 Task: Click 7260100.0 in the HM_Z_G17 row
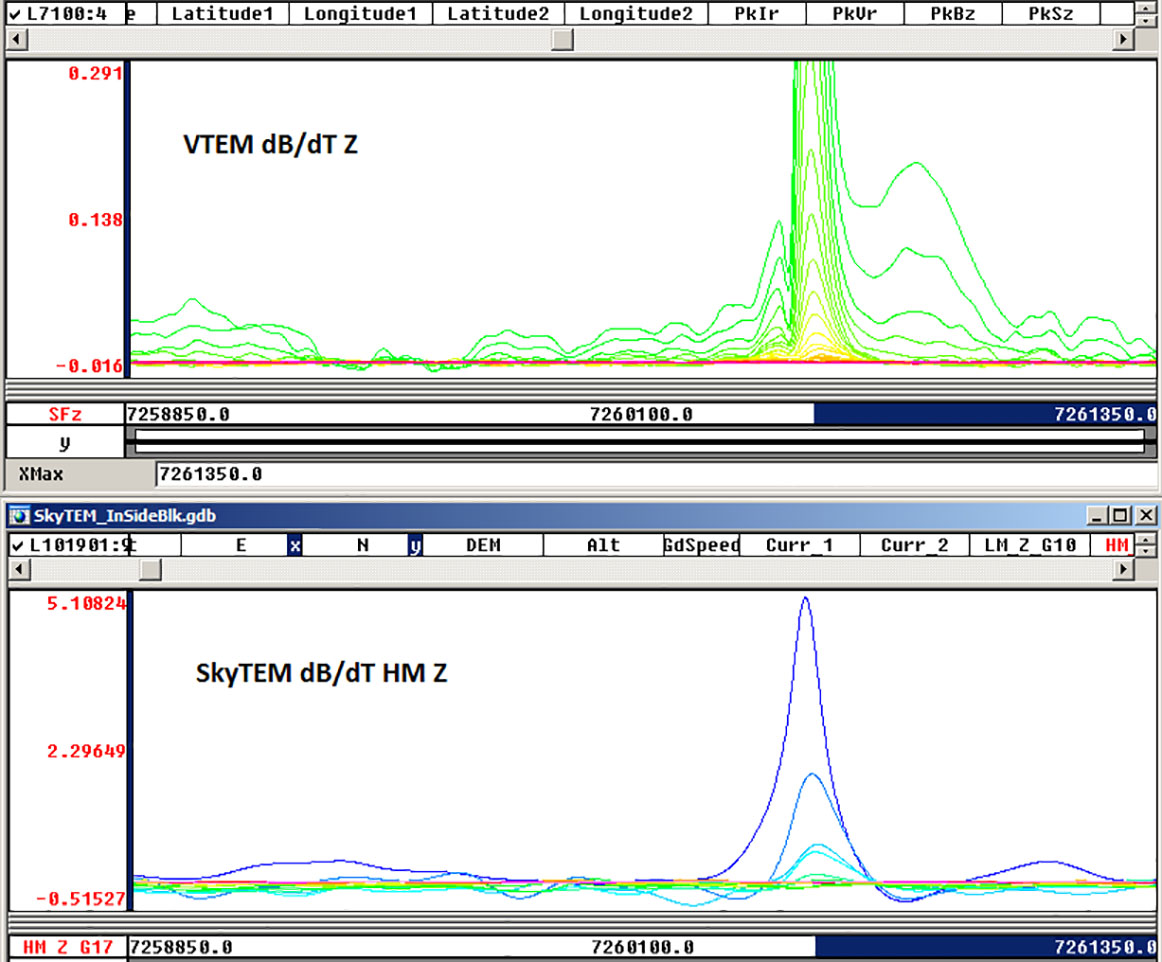coord(643,947)
